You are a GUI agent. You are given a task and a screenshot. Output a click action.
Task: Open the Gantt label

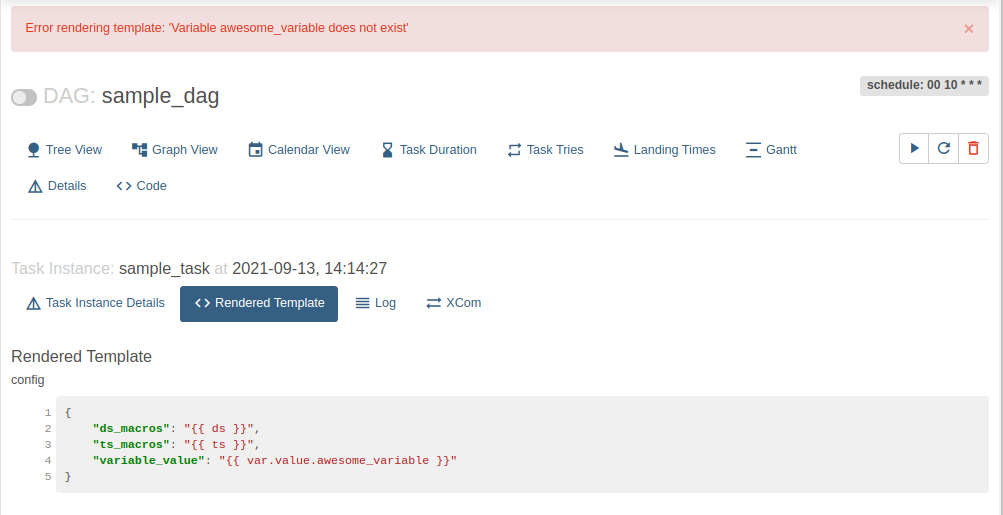pyautogui.click(x=782, y=150)
